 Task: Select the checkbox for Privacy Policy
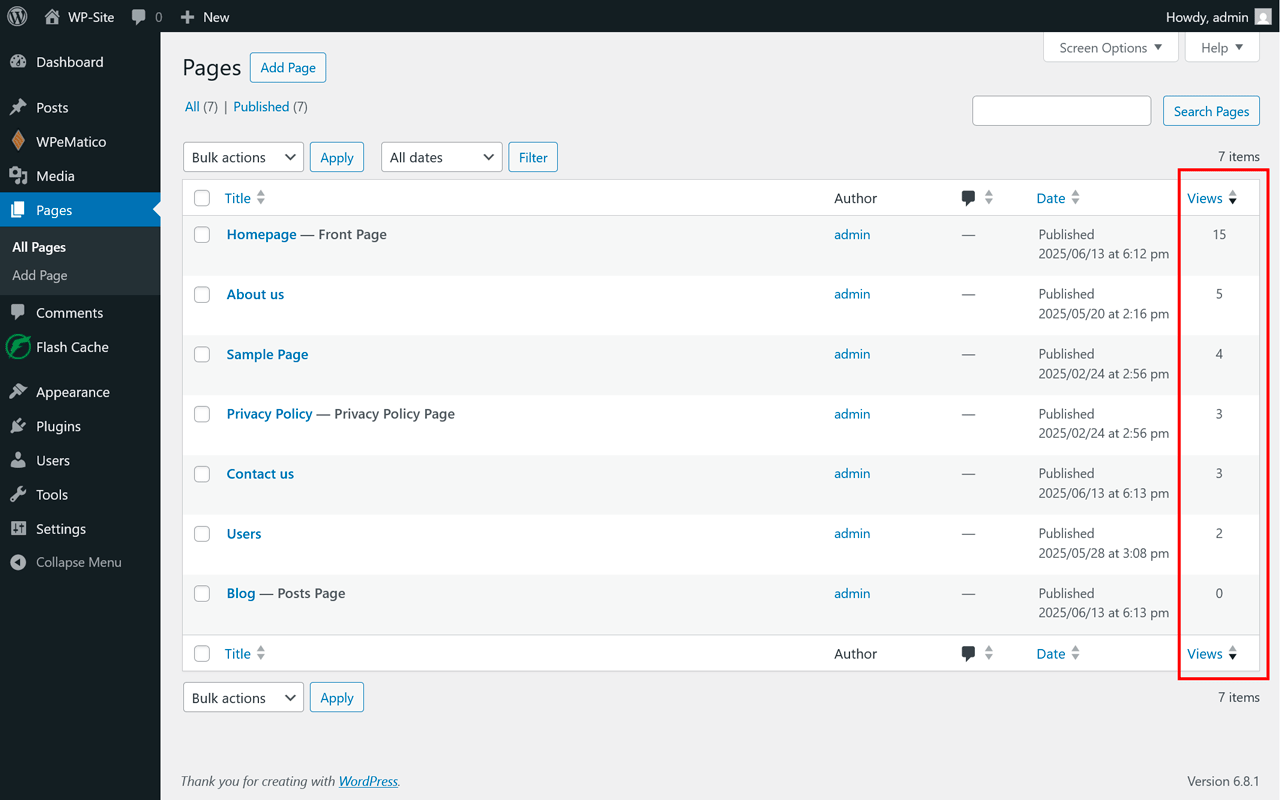pyautogui.click(x=201, y=414)
